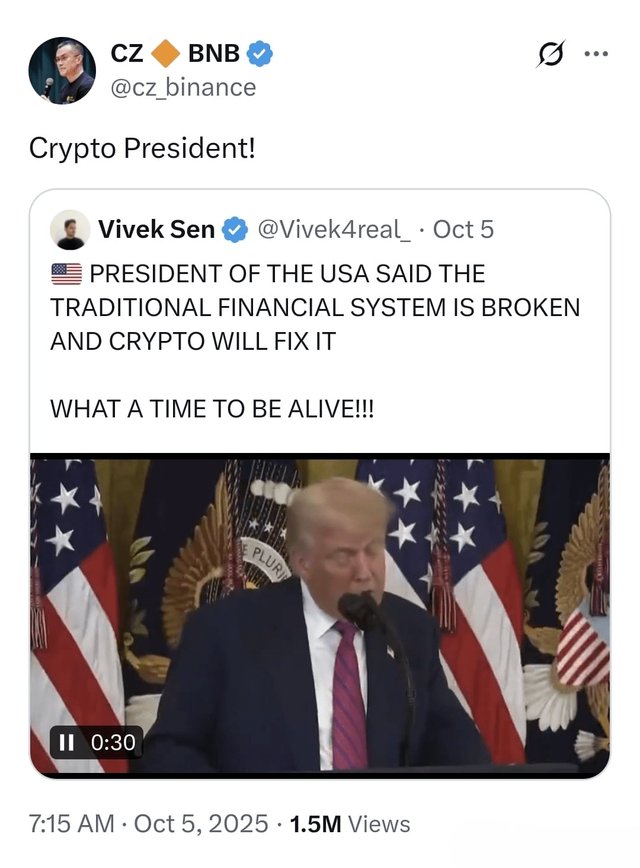Open CZ's profile picture avatar
Viewport: 640px width, 868px height.
pyautogui.click(x=62, y=70)
